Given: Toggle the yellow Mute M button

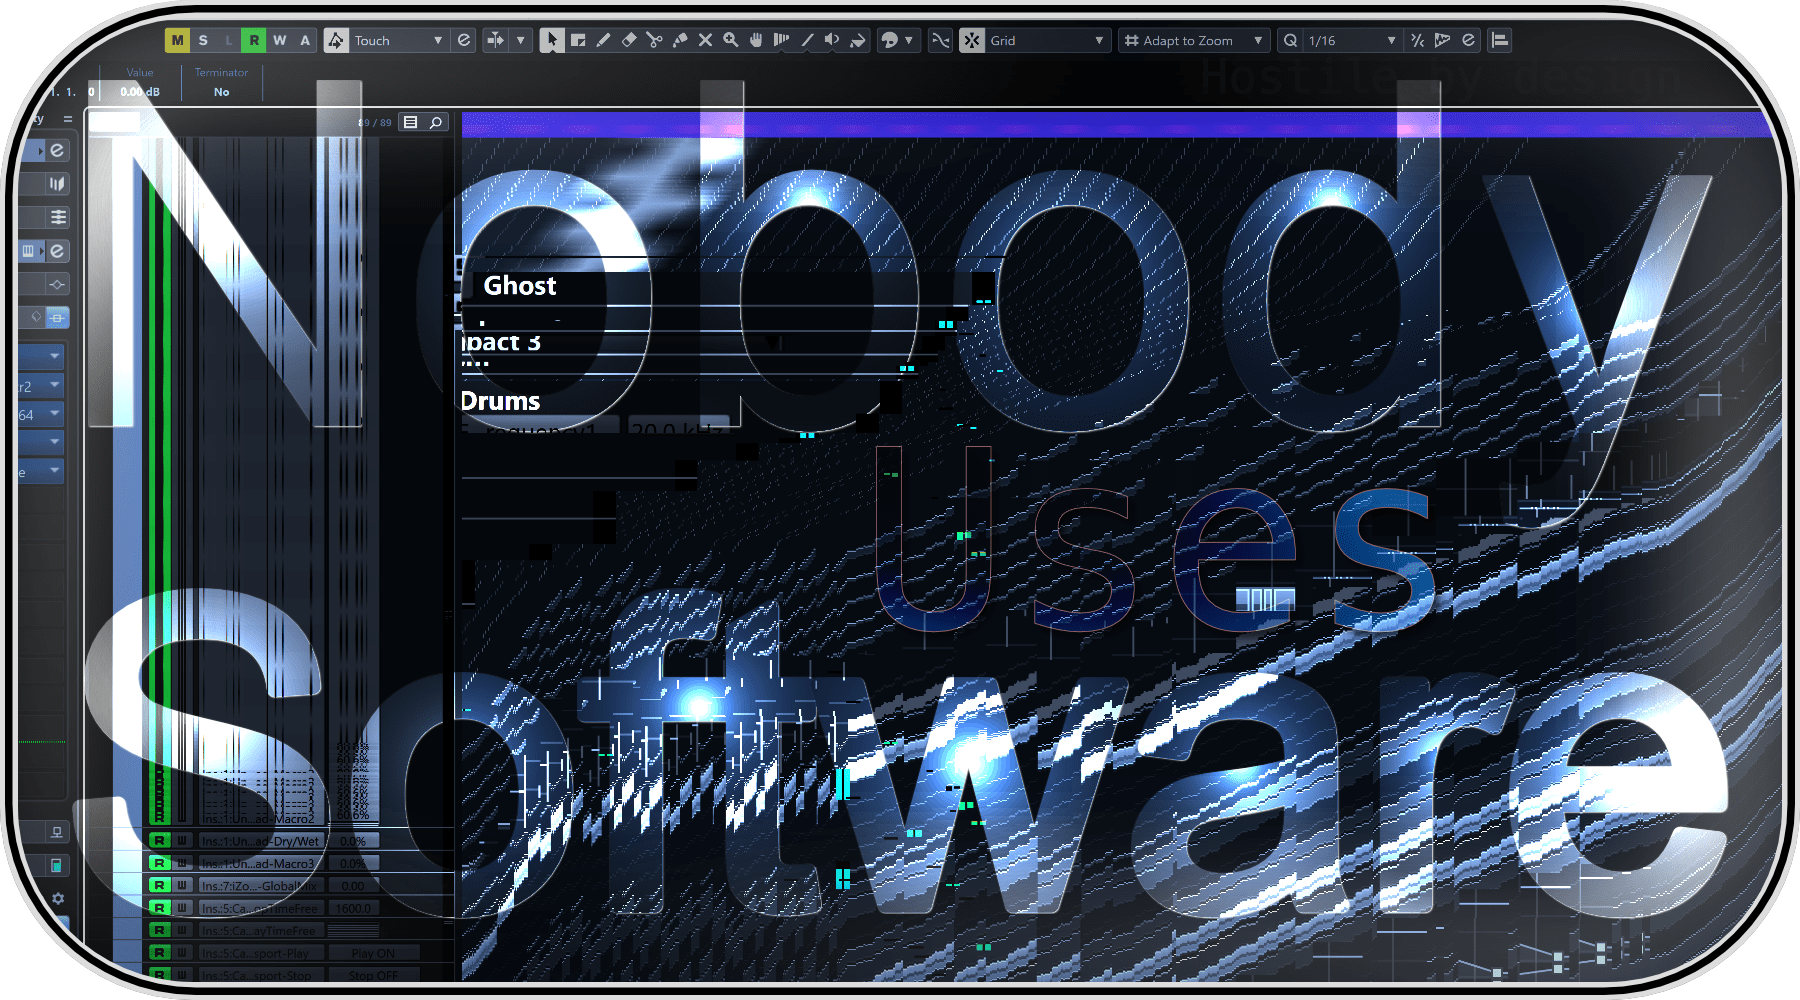Looking at the screenshot, I should [x=177, y=40].
